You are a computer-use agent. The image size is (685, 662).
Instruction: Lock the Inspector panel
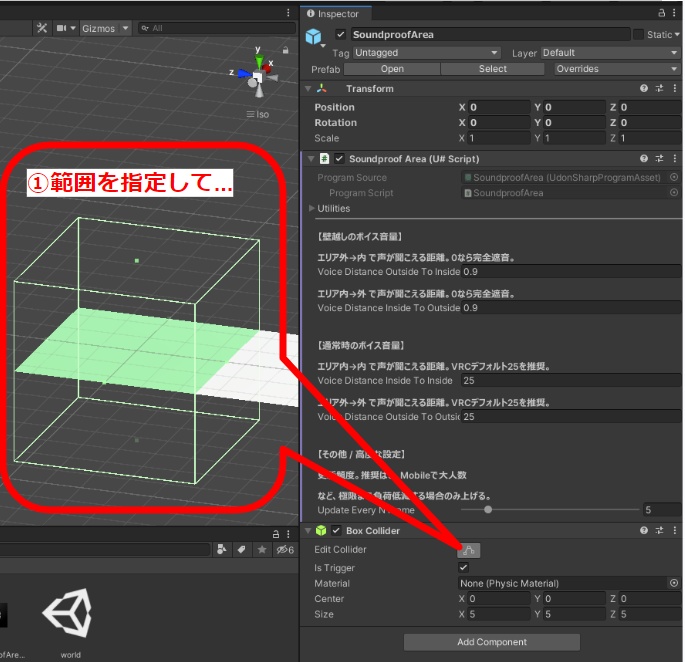pyautogui.click(x=661, y=13)
